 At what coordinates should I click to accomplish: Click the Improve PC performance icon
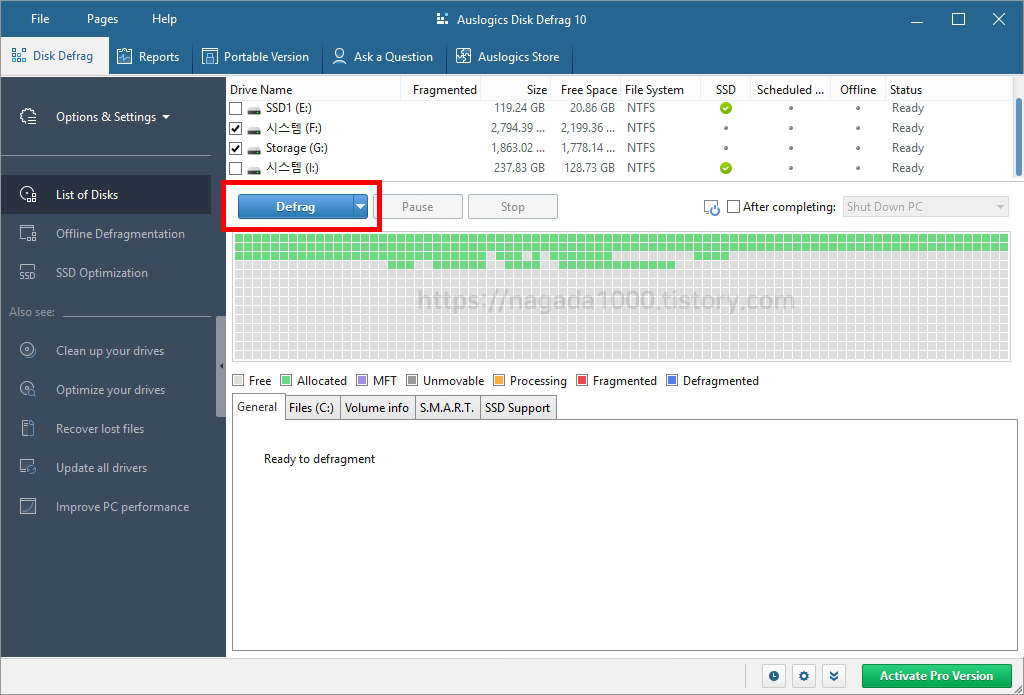(x=28, y=507)
